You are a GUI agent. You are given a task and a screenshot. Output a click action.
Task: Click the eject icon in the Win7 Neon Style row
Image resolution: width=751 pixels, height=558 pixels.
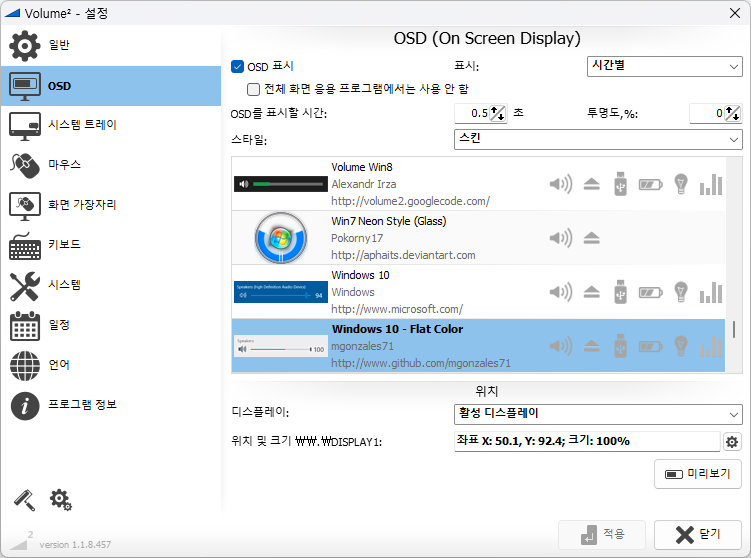click(x=592, y=238)
